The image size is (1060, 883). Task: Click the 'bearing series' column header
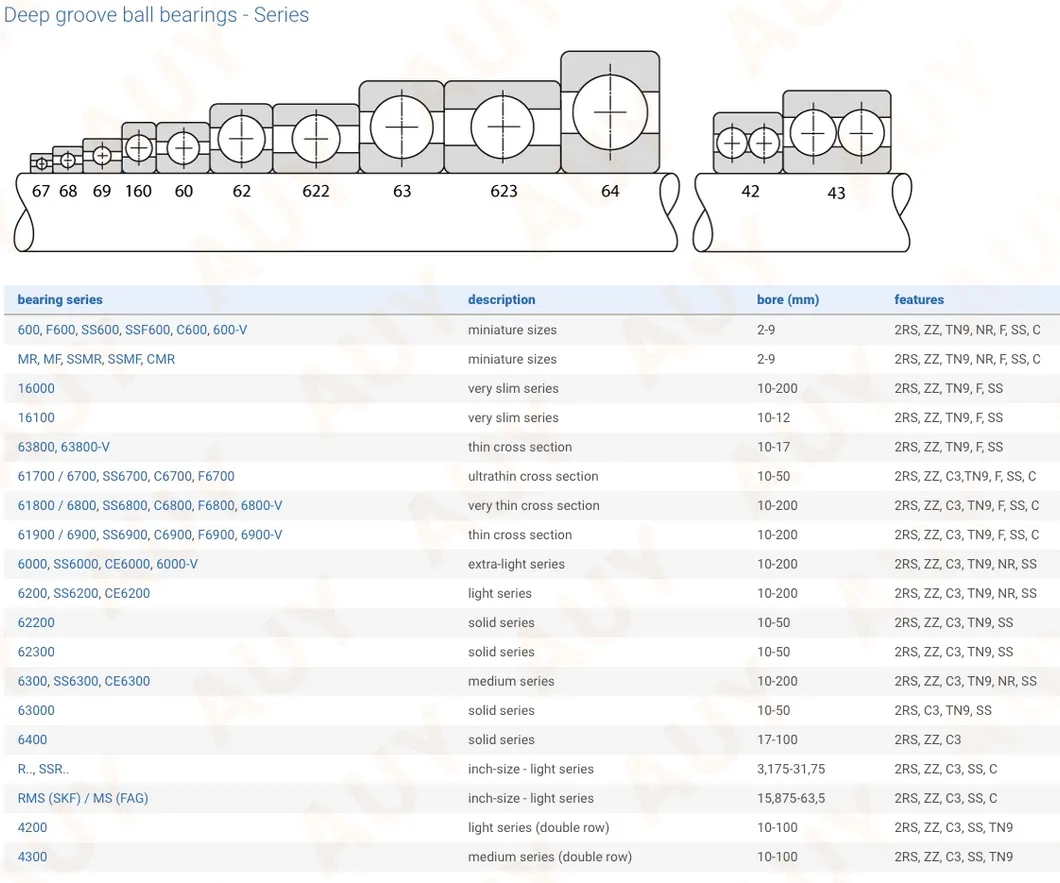[x=60, y=299]
